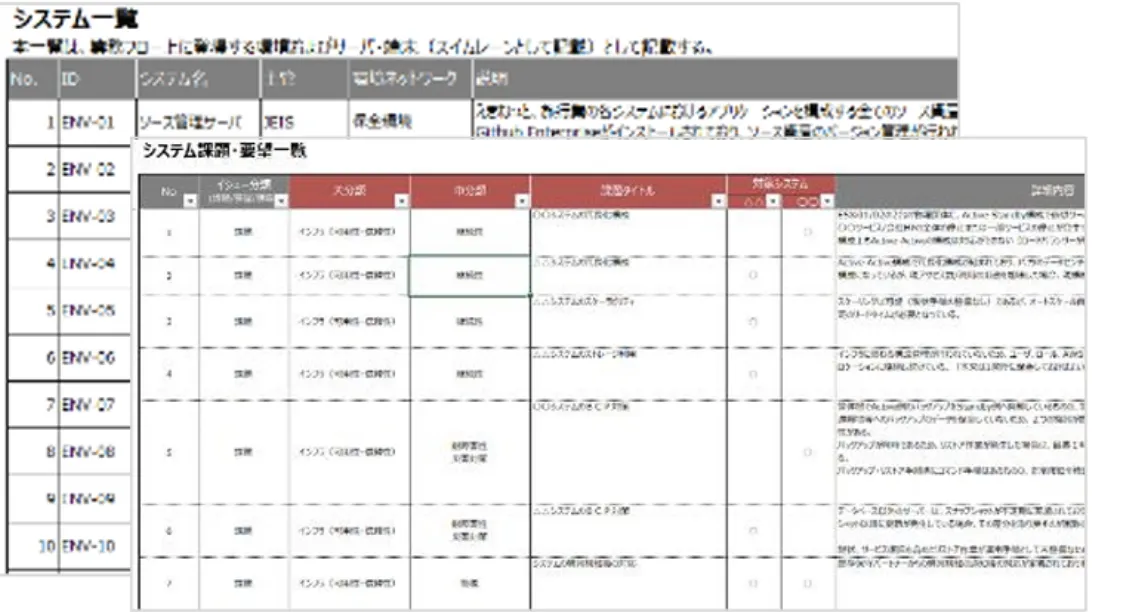Open the first 対象システム sub-column filter dropdown
This screenshot has width=1140, height=612.
tap(774, 201)
